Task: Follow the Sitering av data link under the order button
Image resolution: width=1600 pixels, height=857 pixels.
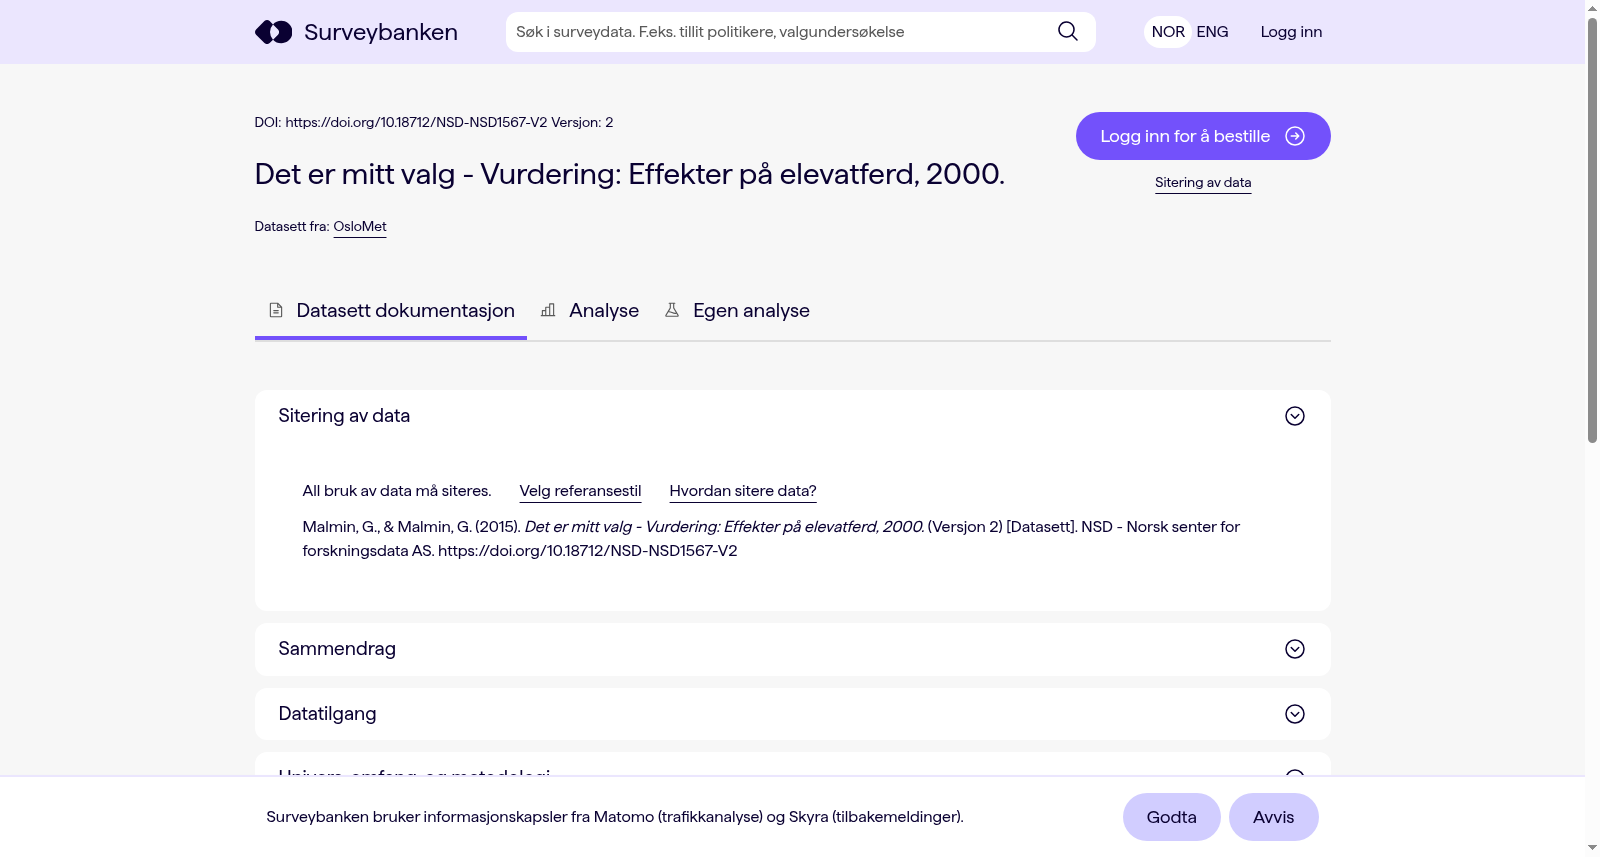Action: [x=1203, y=183]
